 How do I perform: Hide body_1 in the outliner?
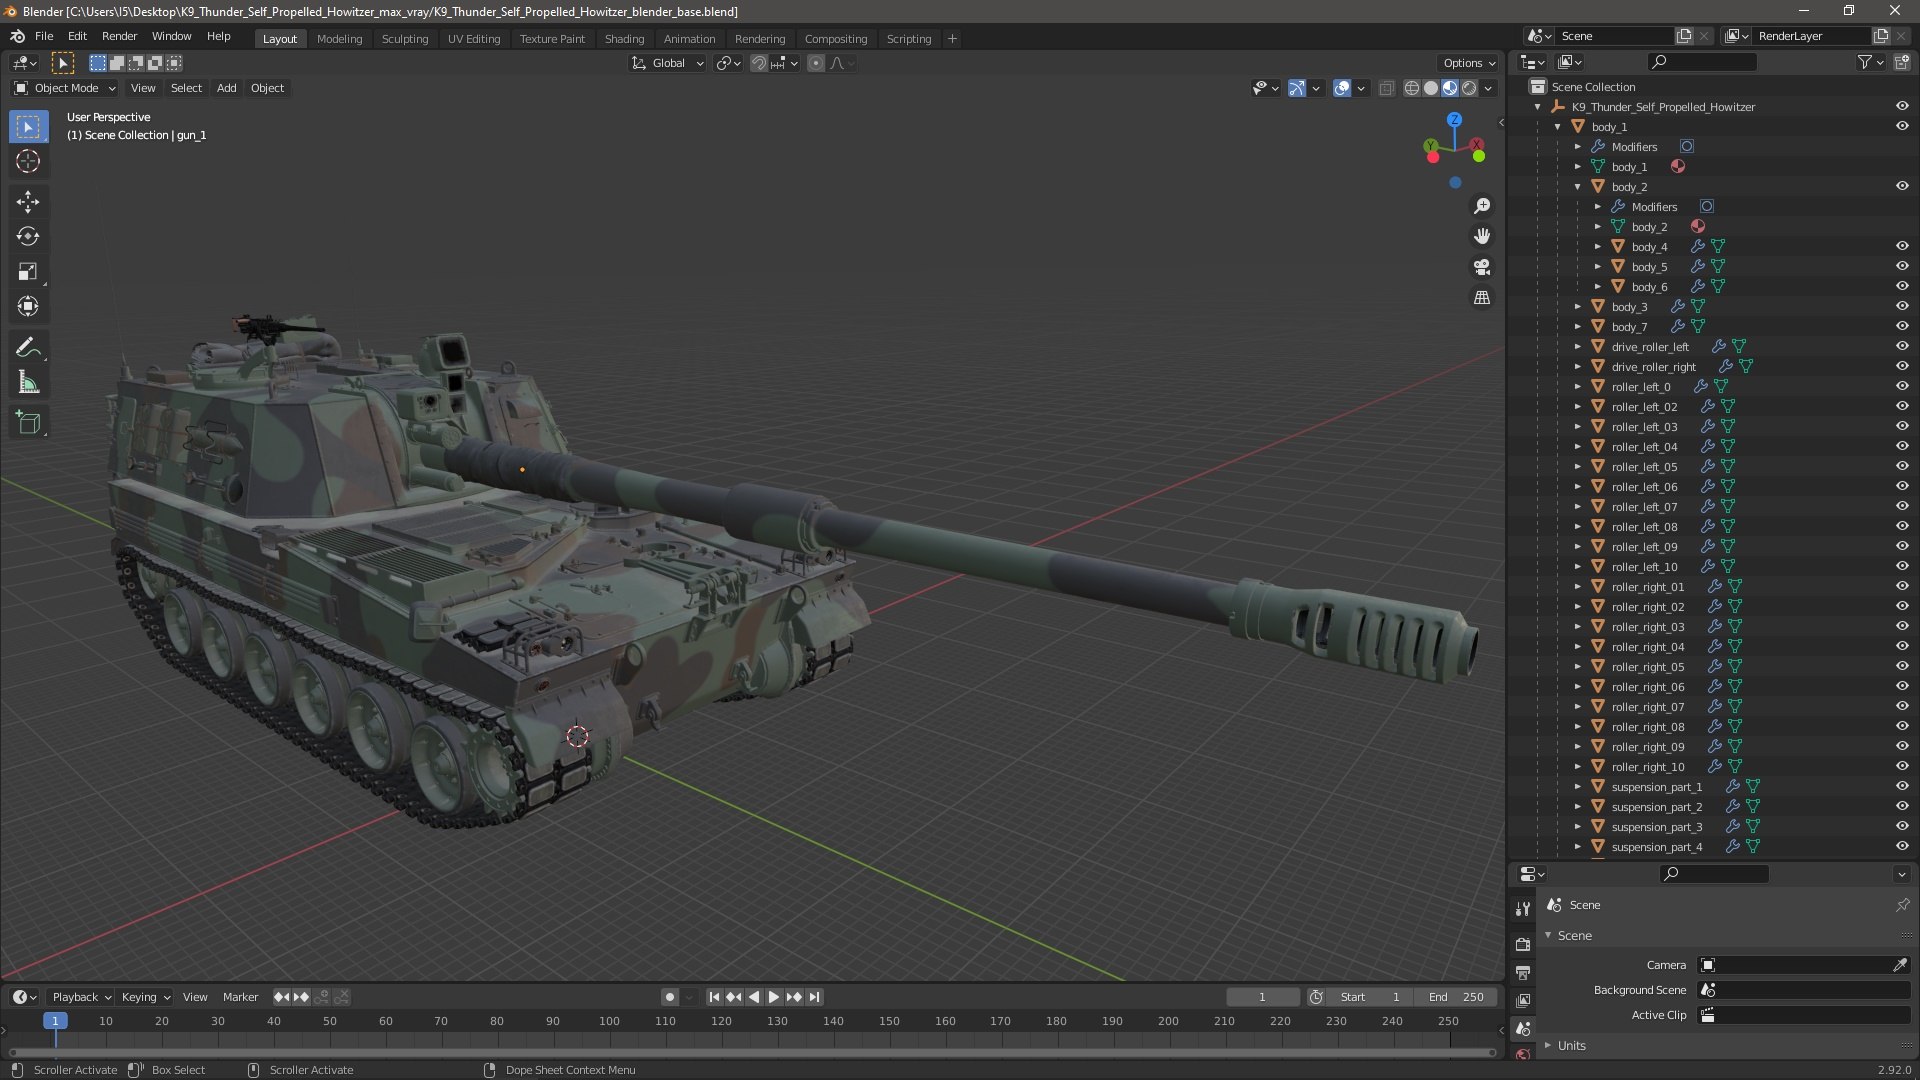tap(1902, 127)
